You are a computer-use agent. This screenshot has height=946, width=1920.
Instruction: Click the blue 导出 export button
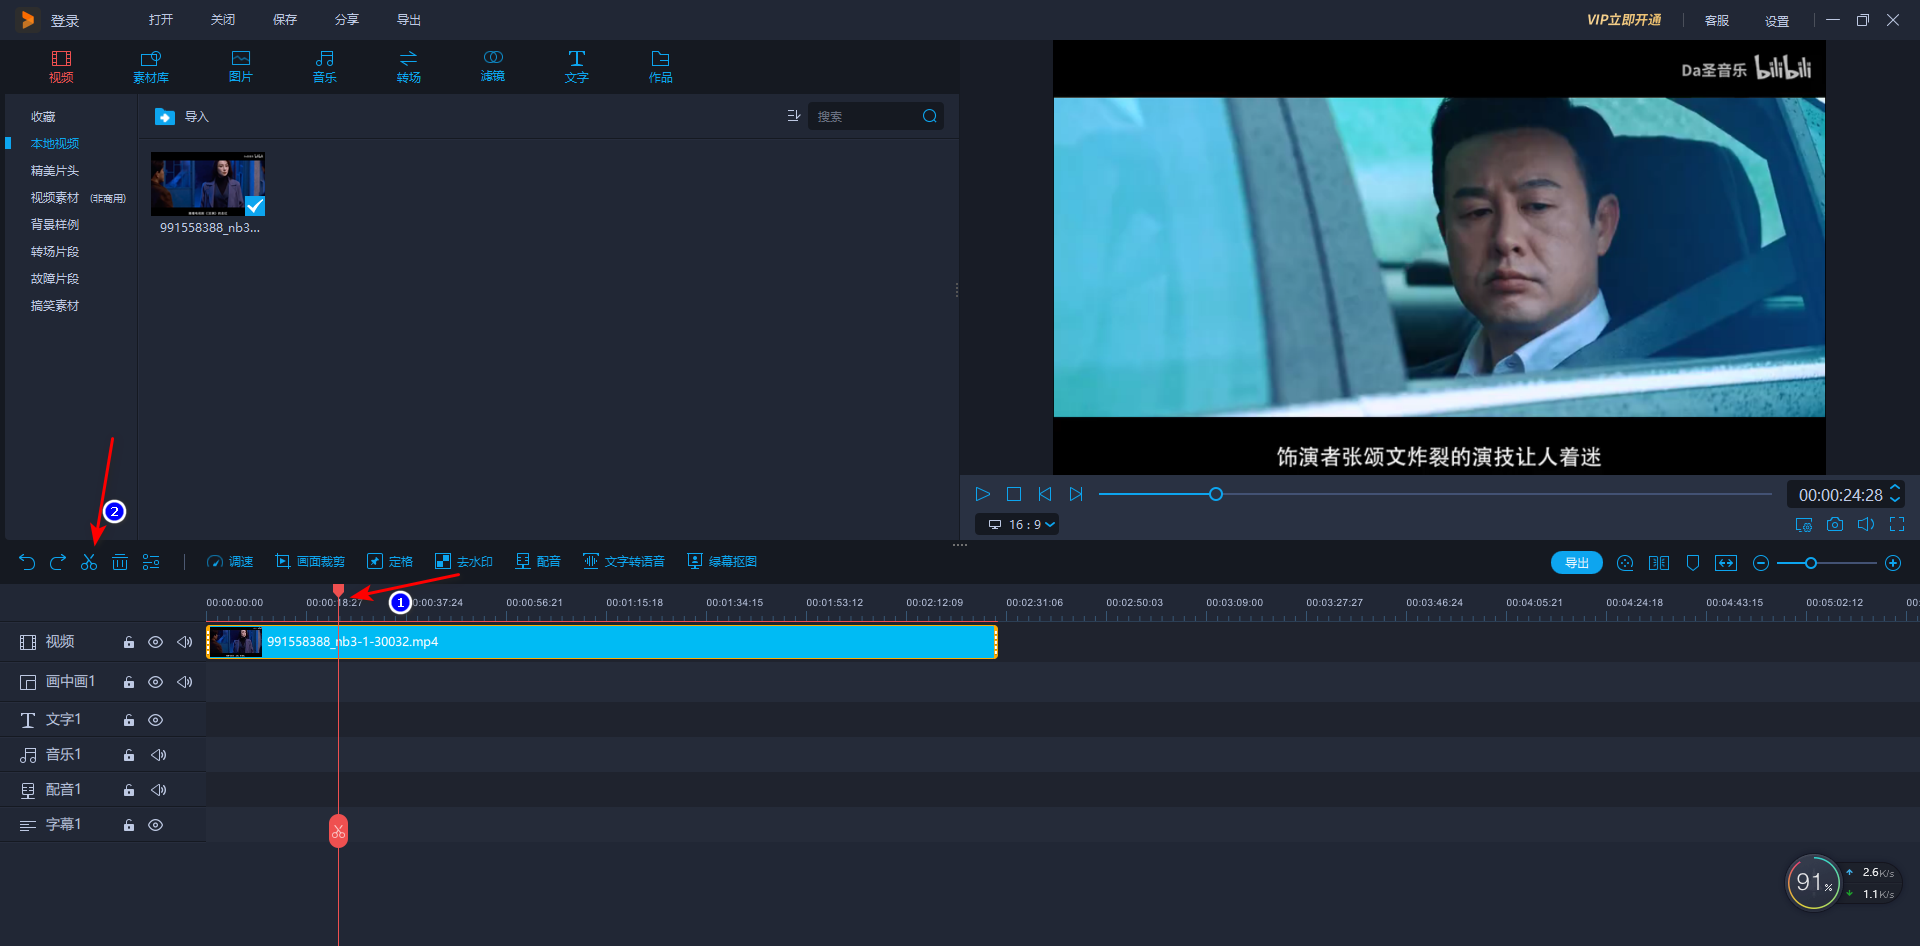[x=1576, y=563]
